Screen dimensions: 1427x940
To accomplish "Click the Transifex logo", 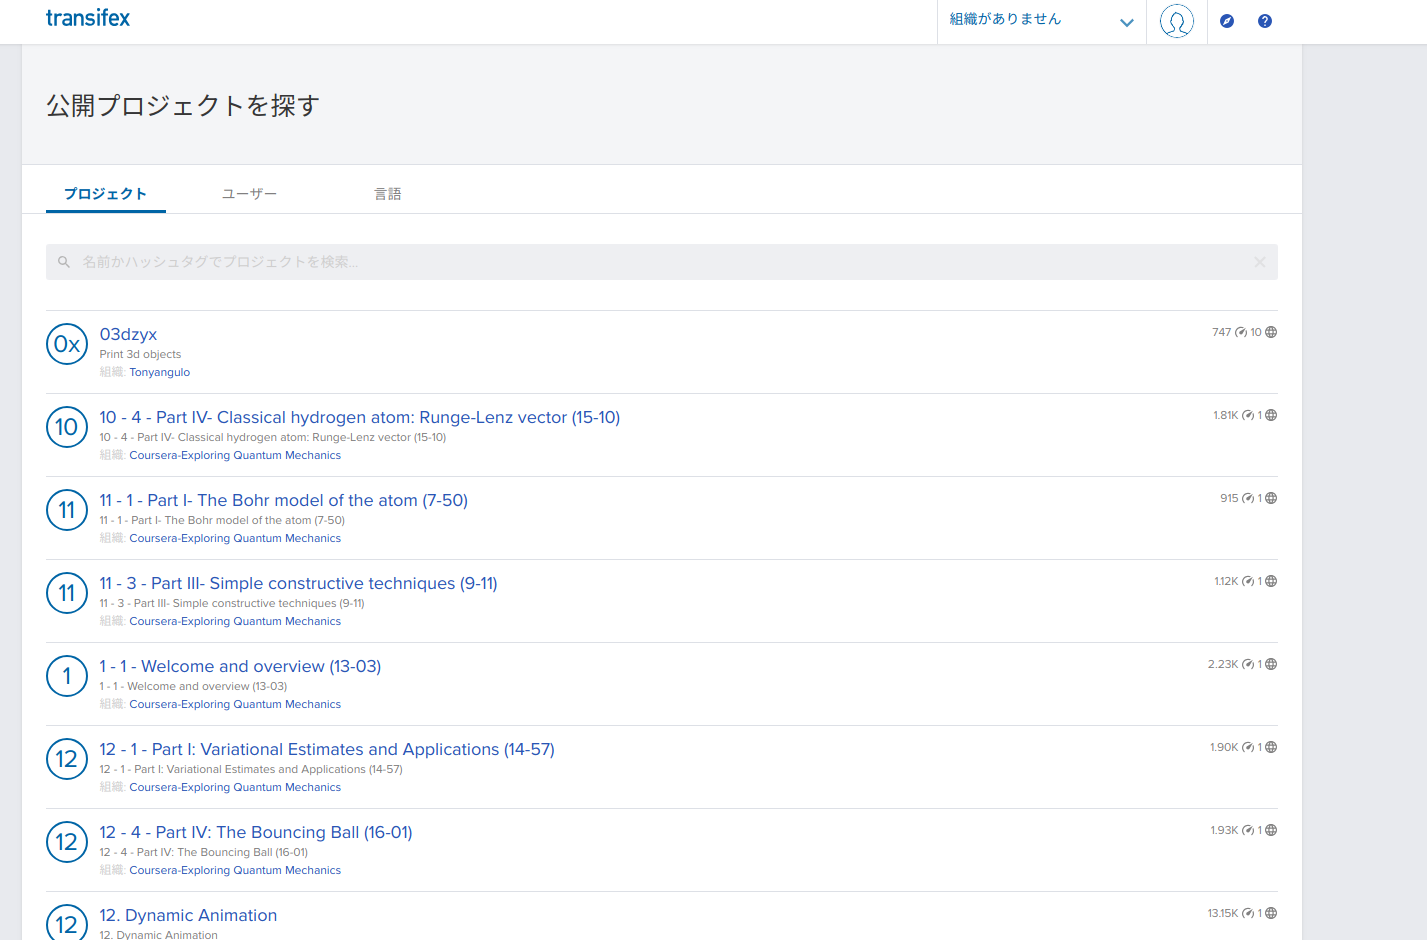I will (88, 18).
